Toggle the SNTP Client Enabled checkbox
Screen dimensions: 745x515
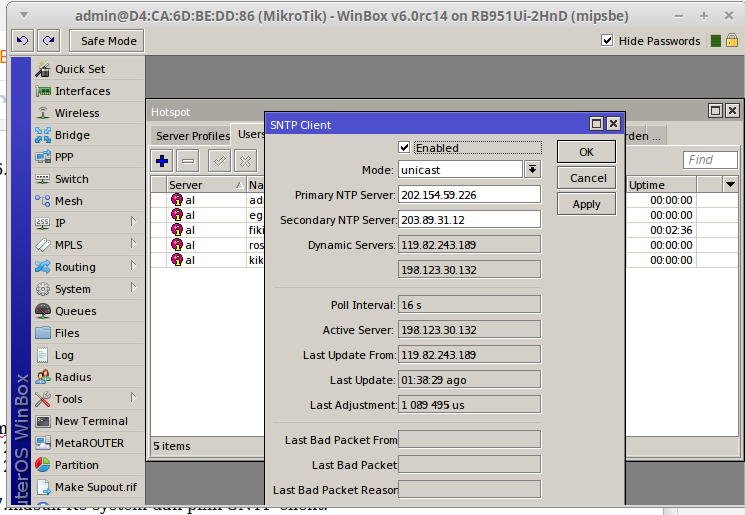(404, 147)
